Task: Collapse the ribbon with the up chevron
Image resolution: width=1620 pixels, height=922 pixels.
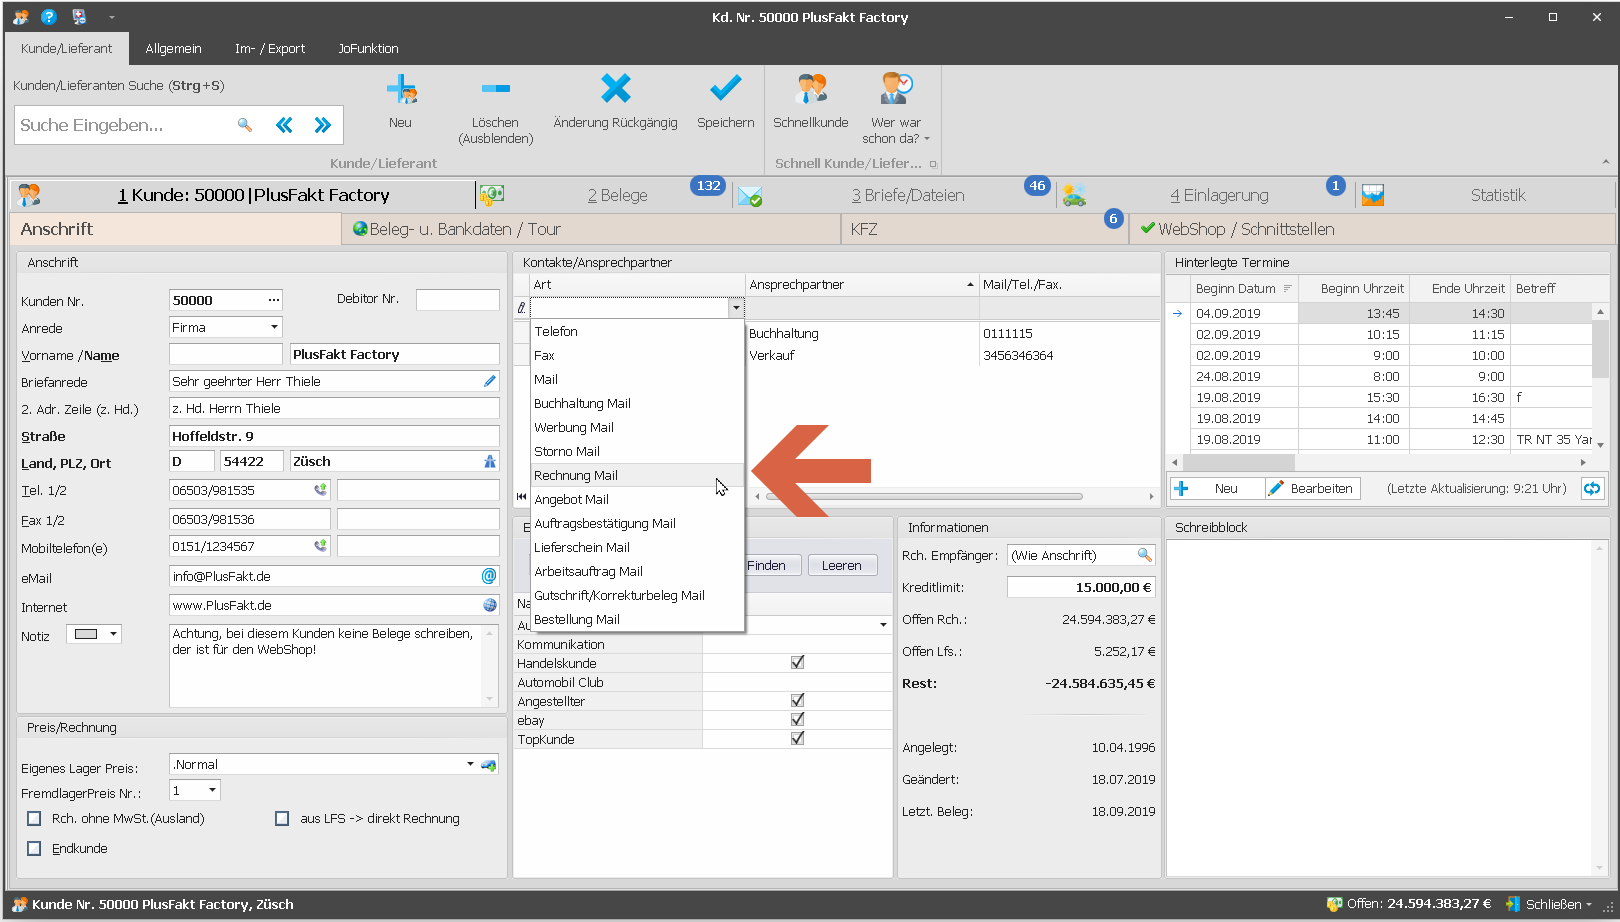Action: pos(1606,162)
